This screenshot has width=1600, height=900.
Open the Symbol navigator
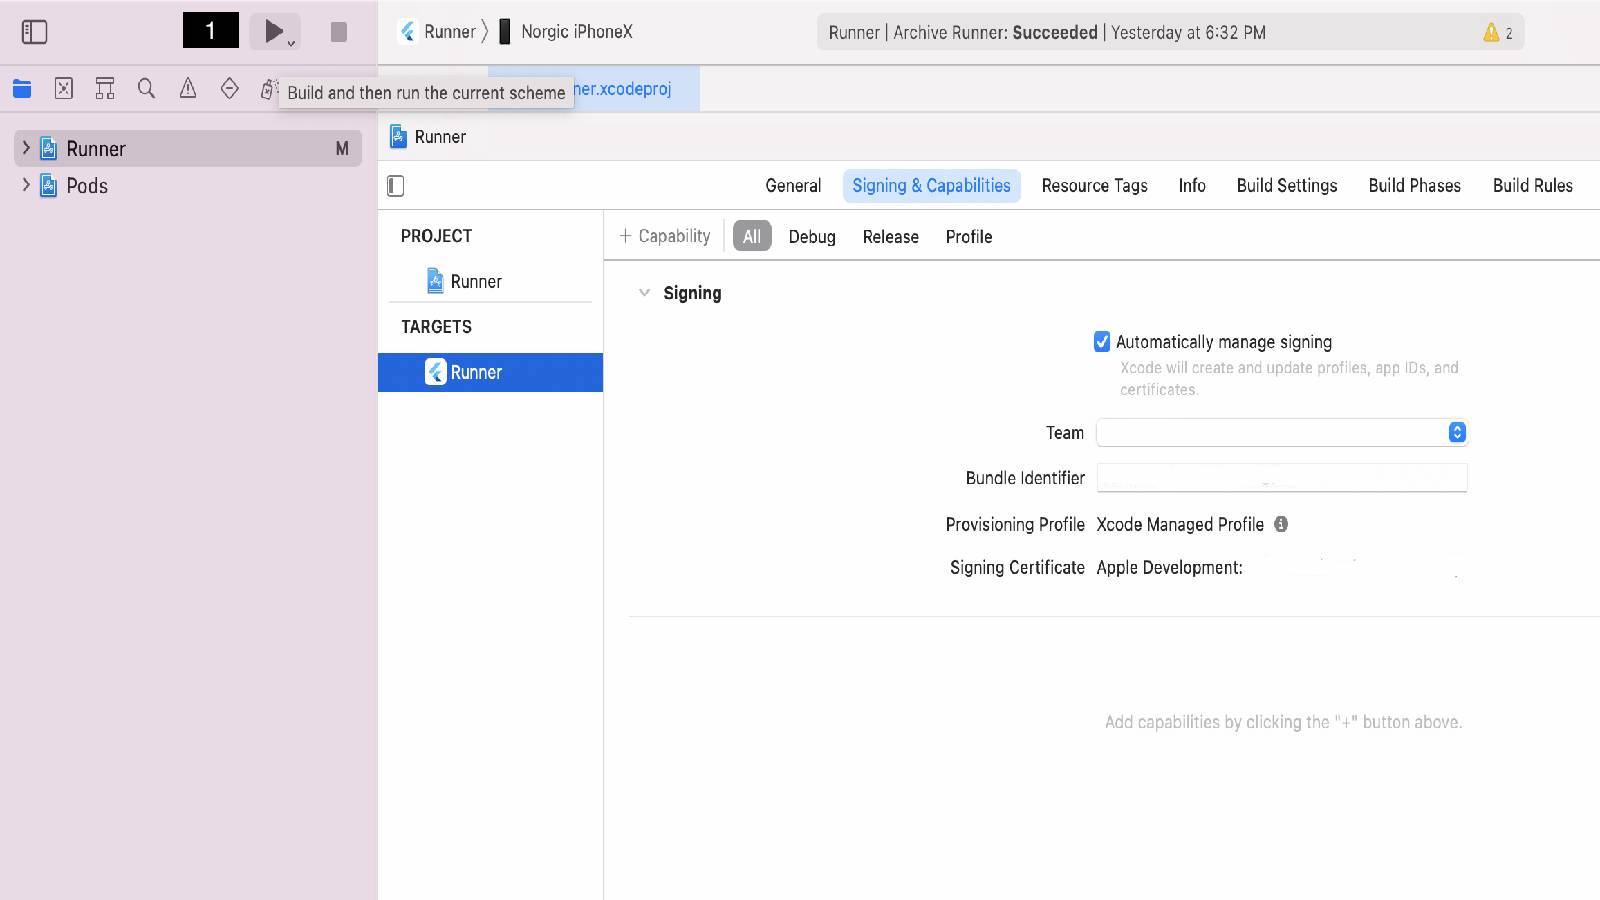(105, 89)
